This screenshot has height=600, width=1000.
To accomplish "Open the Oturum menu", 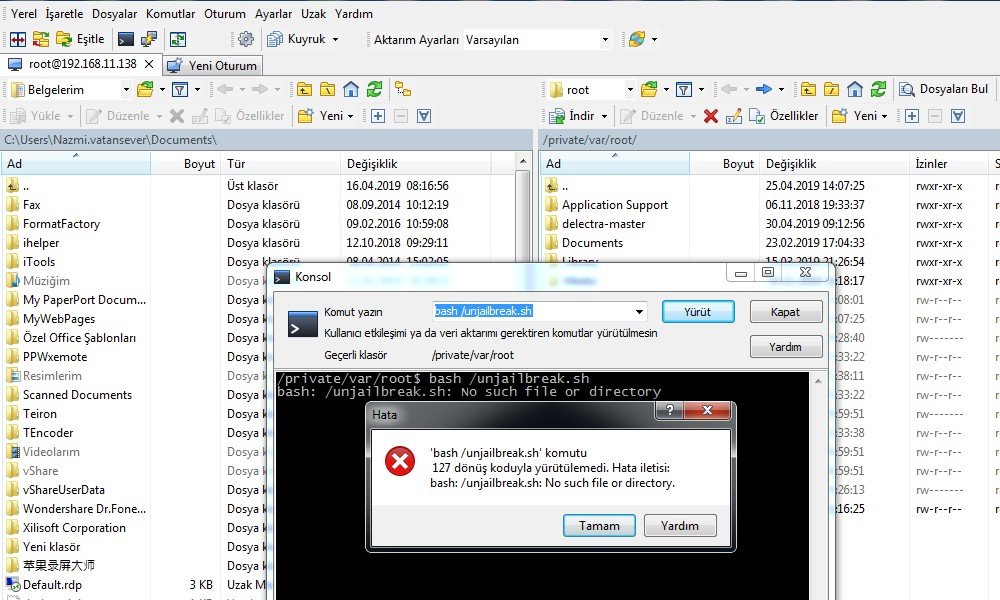I will point(224,13).
